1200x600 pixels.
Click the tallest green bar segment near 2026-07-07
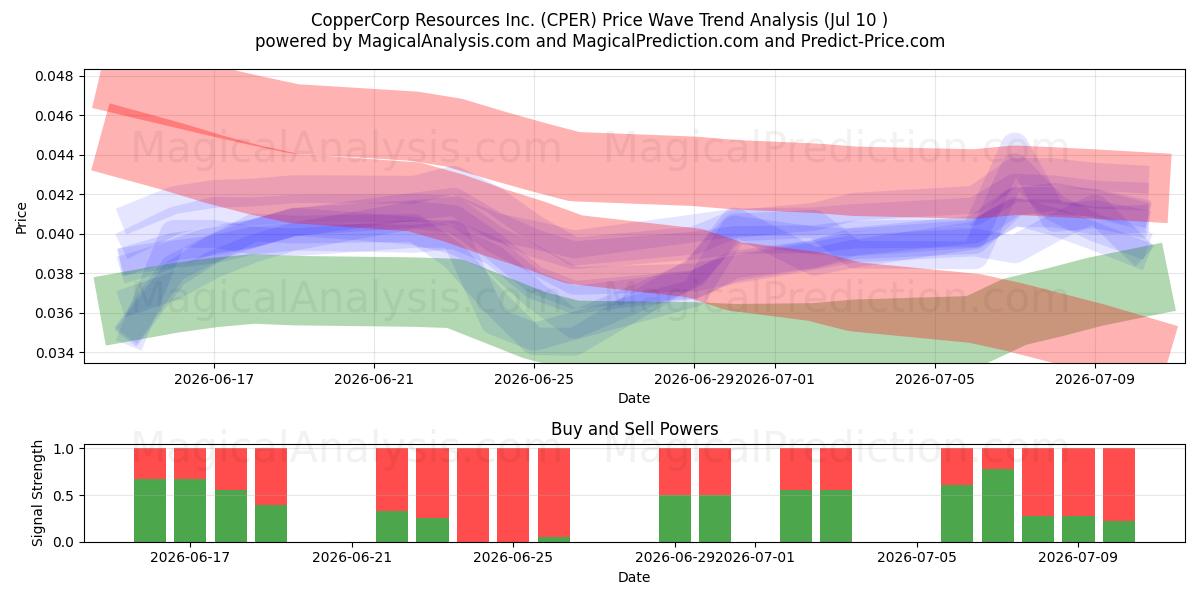997,506
